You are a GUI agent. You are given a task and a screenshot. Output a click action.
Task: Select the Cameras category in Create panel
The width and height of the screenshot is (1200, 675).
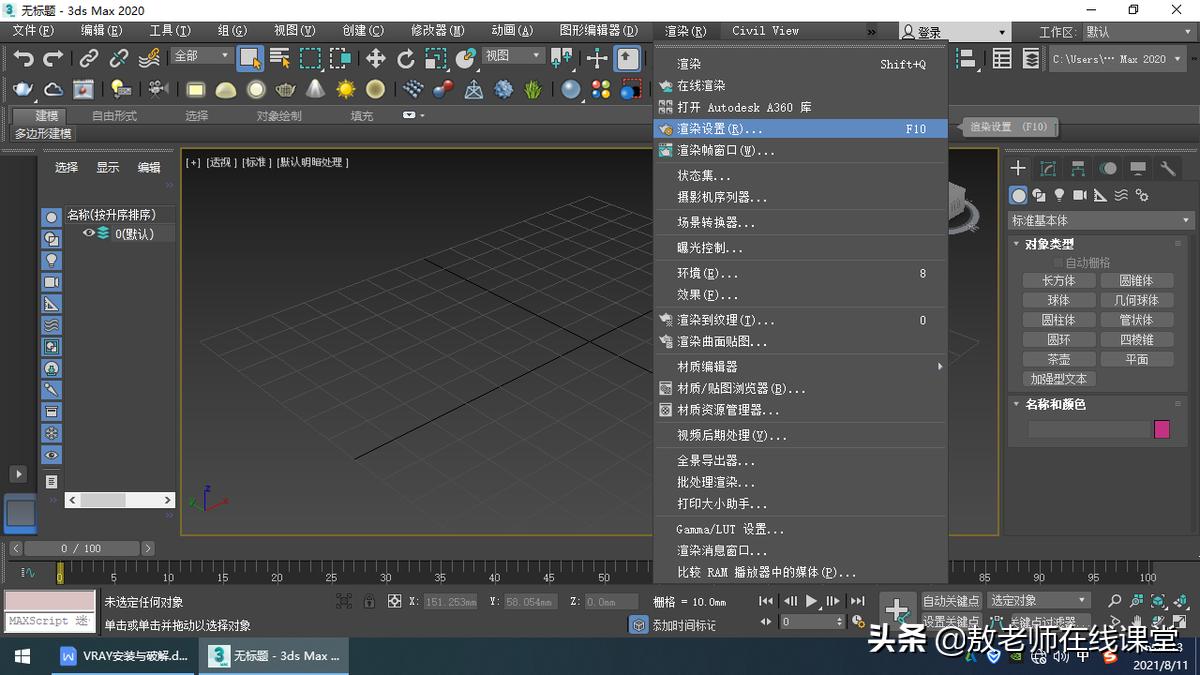coord(1079,195)
